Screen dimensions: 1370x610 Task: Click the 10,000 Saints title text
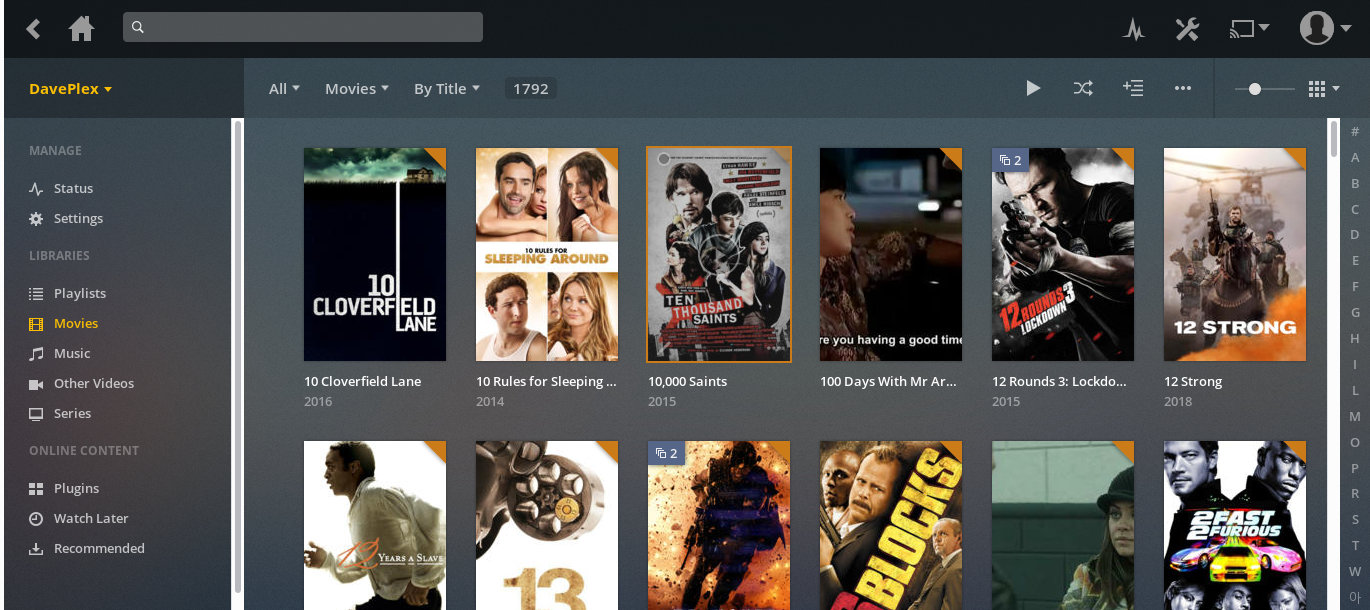(x=688, y=381)
